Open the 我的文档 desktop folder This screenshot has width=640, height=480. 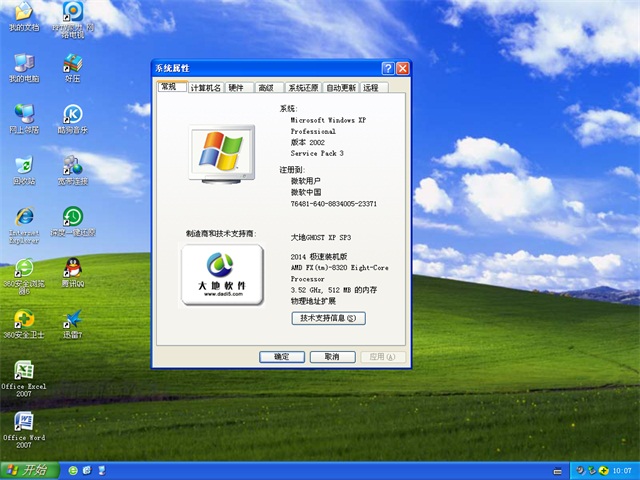point(22,12)
